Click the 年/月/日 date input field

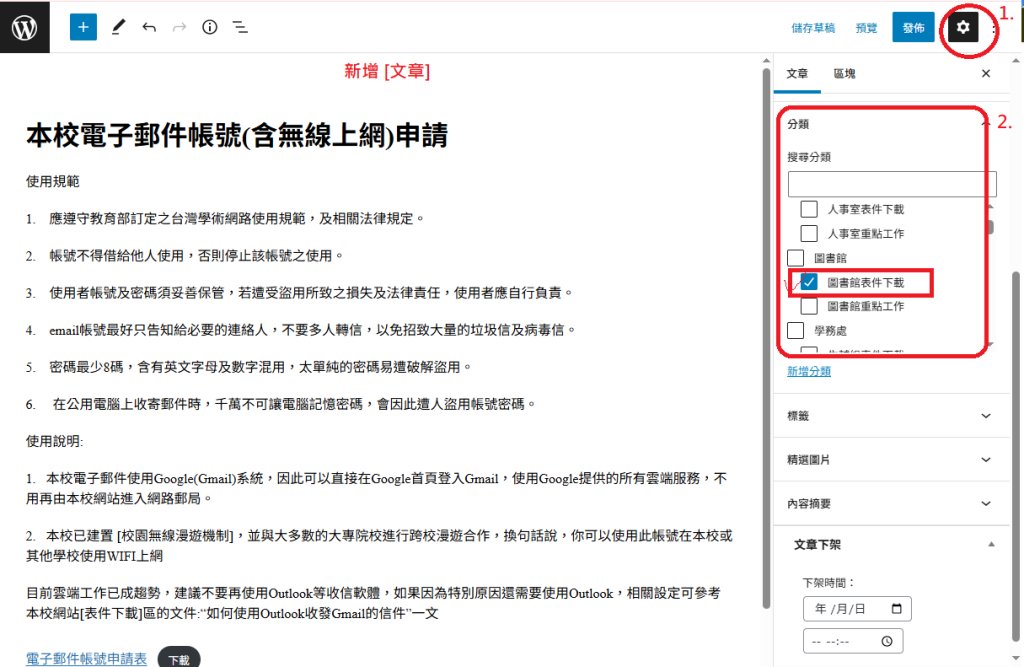(x=857, y=608)
